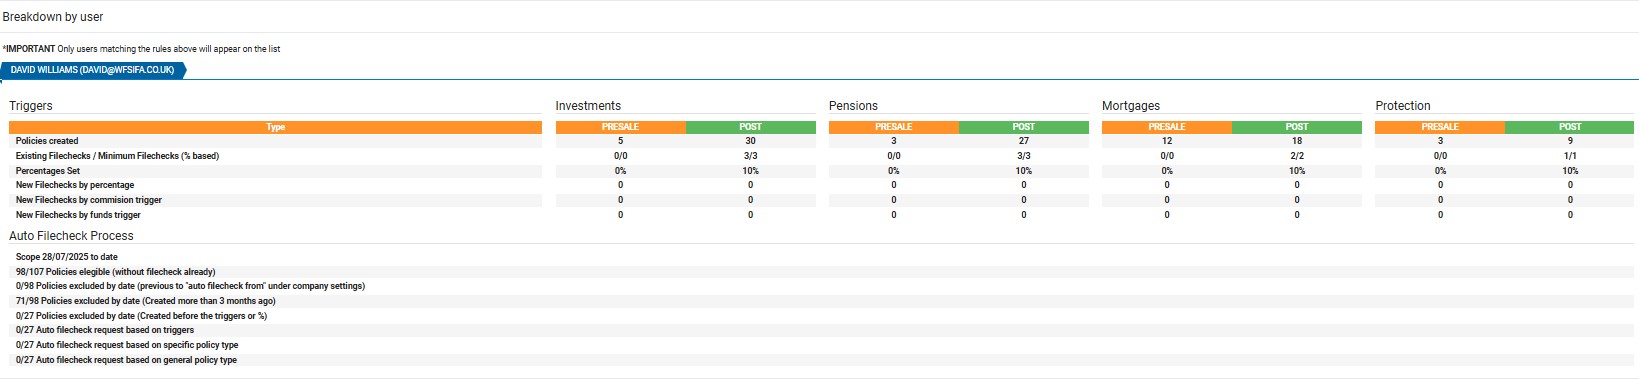Screen dimensions: 1639x379
Task: Click Investments PRESALE column header
Action: click(620, 127)
